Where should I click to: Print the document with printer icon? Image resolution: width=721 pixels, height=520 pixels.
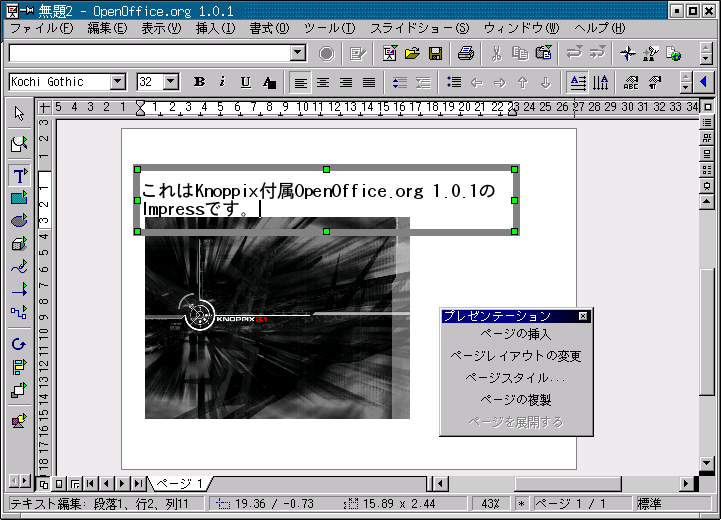pos(466,54)
